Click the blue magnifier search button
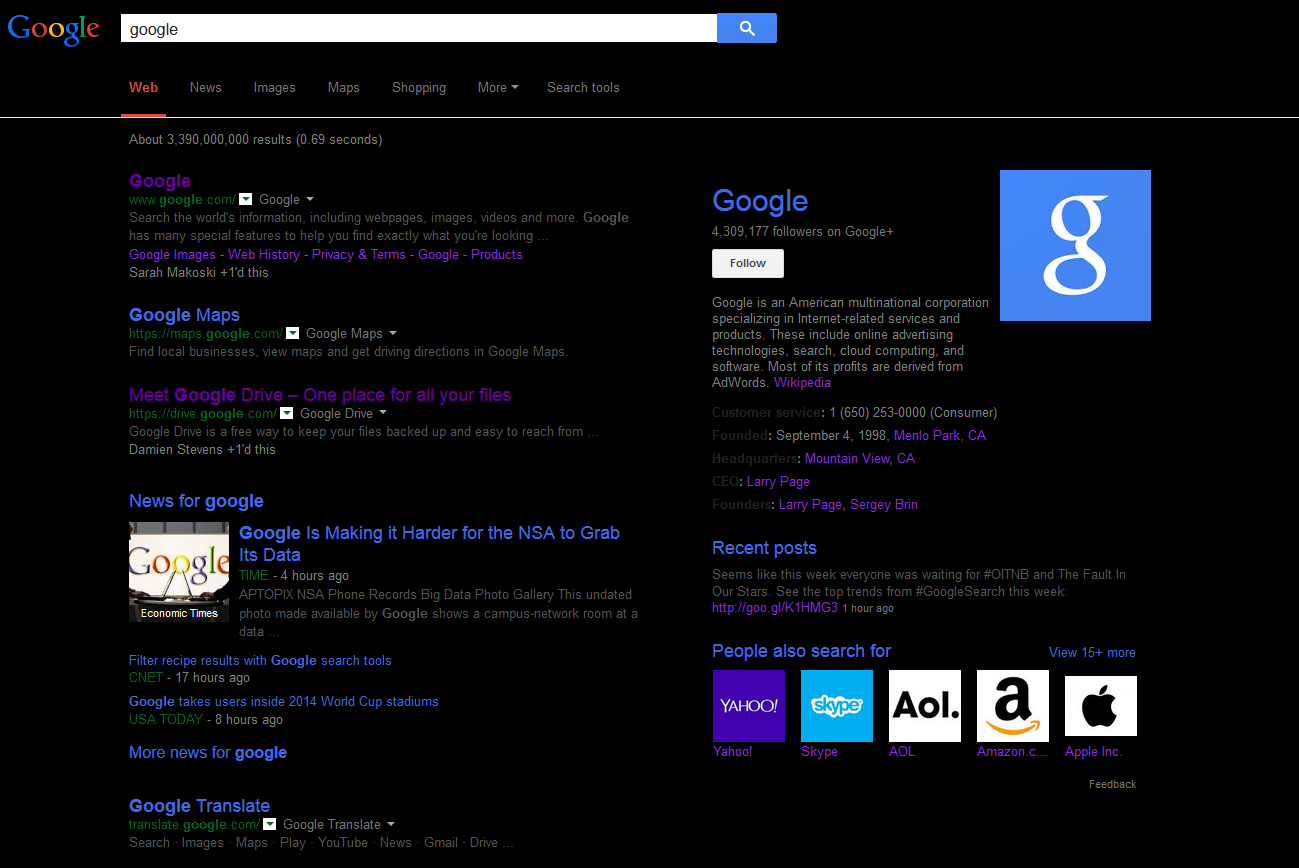 [x=747, y=28]
